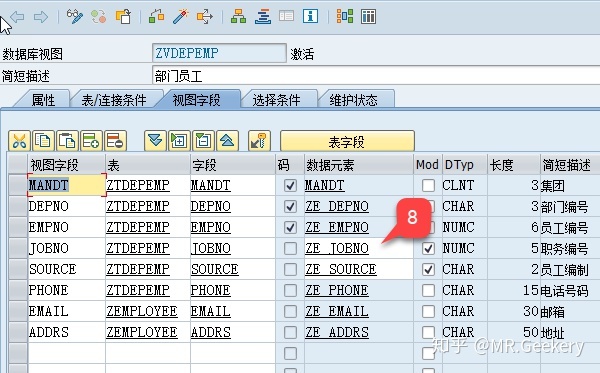Go to the 选择条件 tab
Viewport: 600px width, 373px height.
coord(276,100)
